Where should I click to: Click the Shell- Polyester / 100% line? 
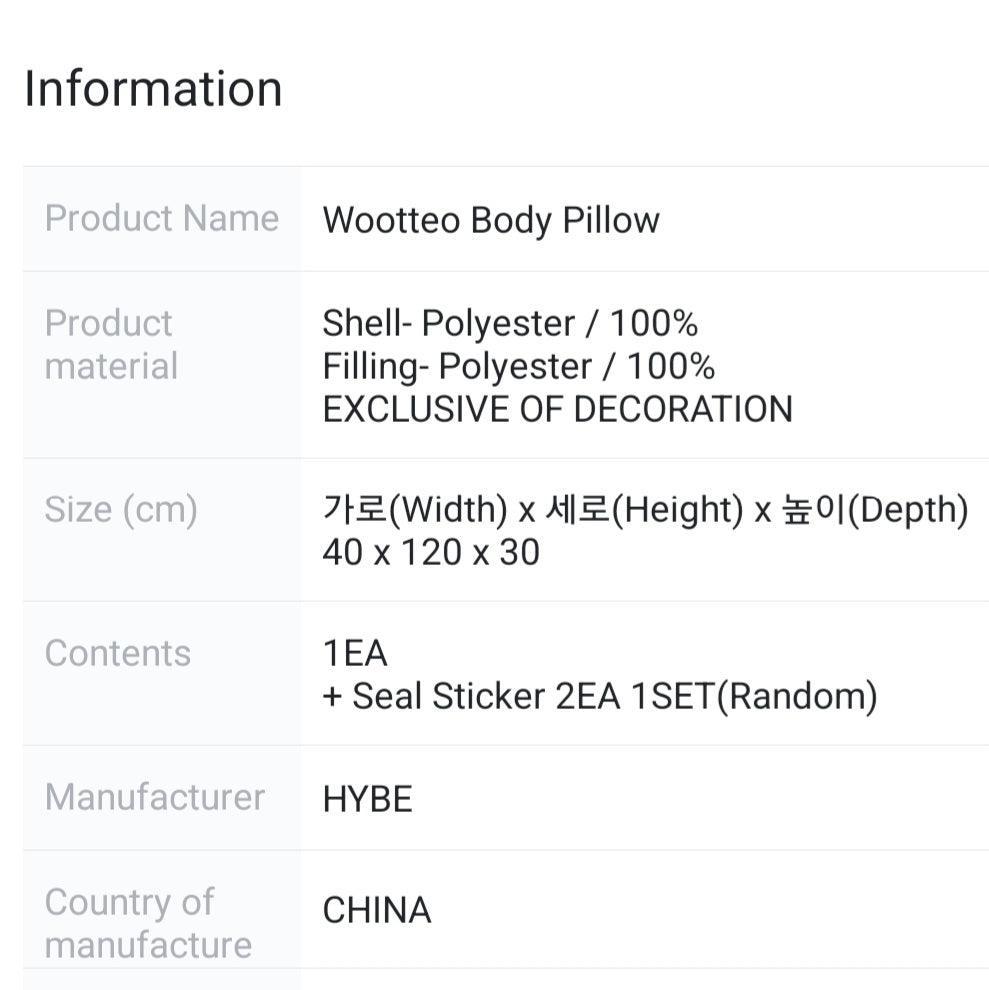point(510,324)
